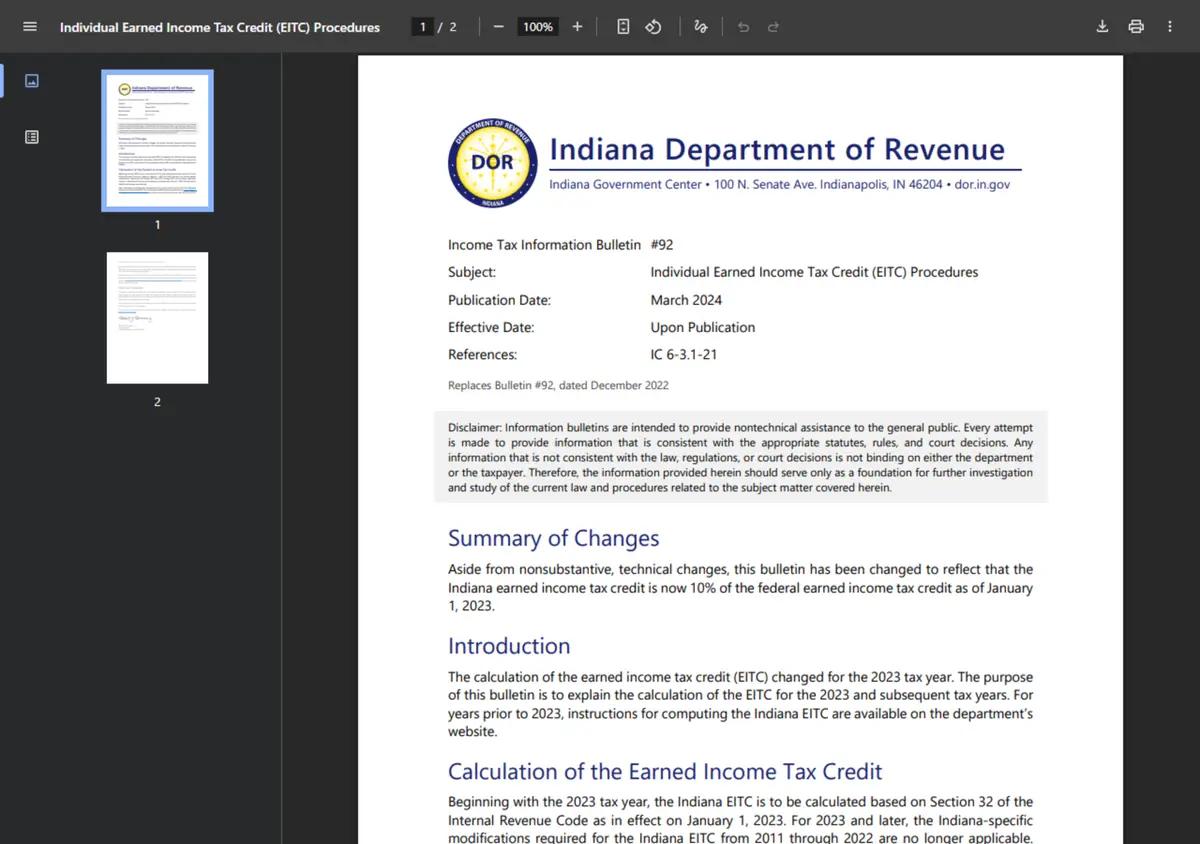The image size is (1200, 844).
Task: Click the Subject label
Action: (x=472, y=272)
